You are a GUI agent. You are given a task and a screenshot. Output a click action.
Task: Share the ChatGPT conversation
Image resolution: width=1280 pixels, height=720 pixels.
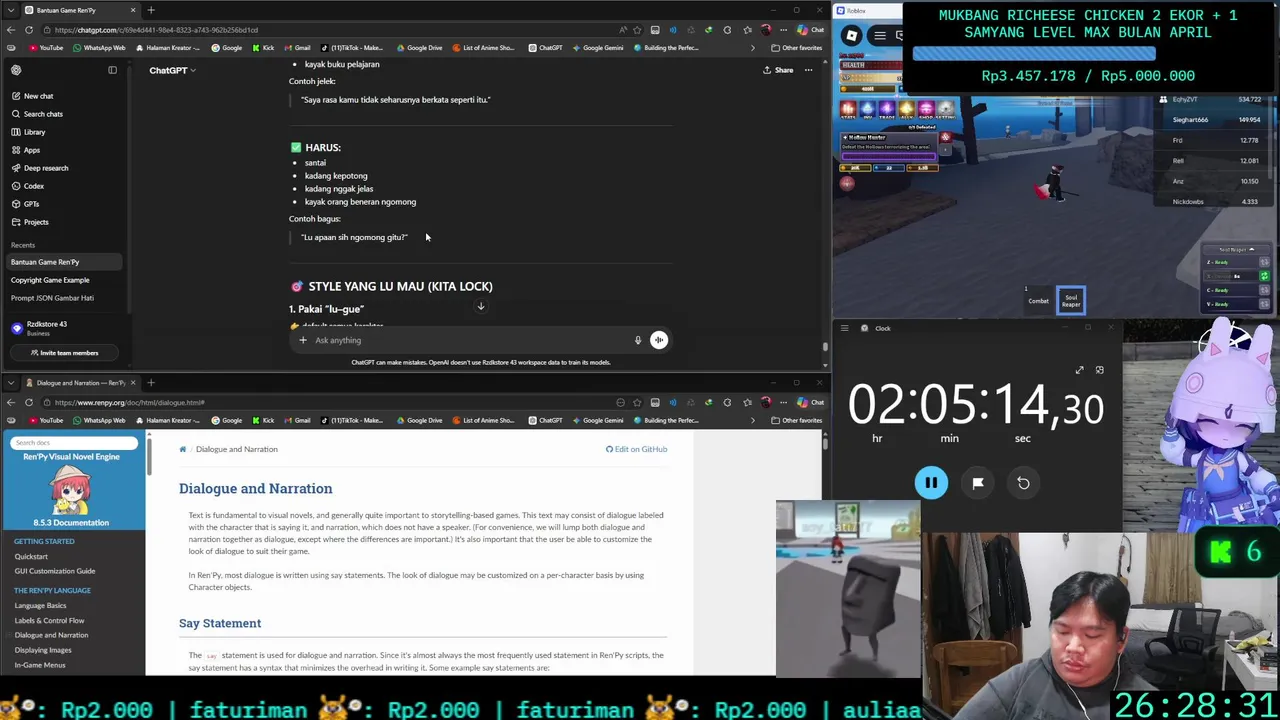(x=778, y=70)
